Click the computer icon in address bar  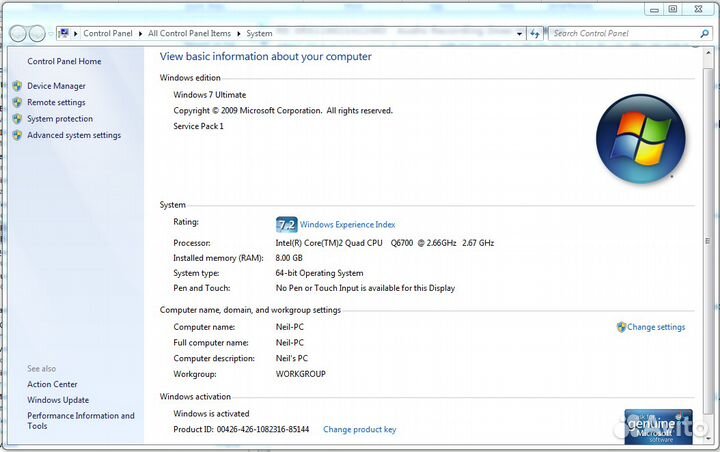click(64, 33)
